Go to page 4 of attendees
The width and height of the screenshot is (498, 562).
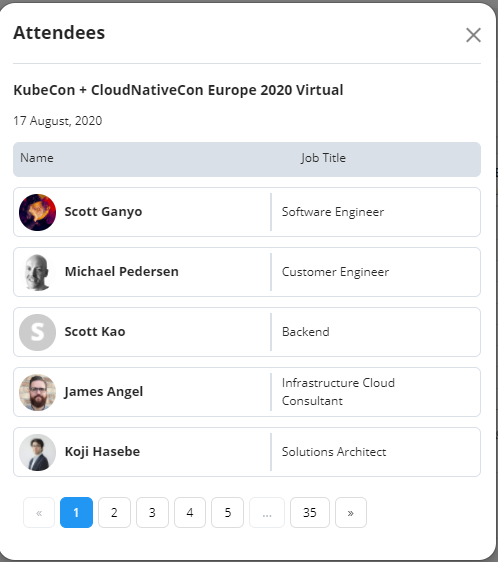pyautogui.click(x=190, y=513)
